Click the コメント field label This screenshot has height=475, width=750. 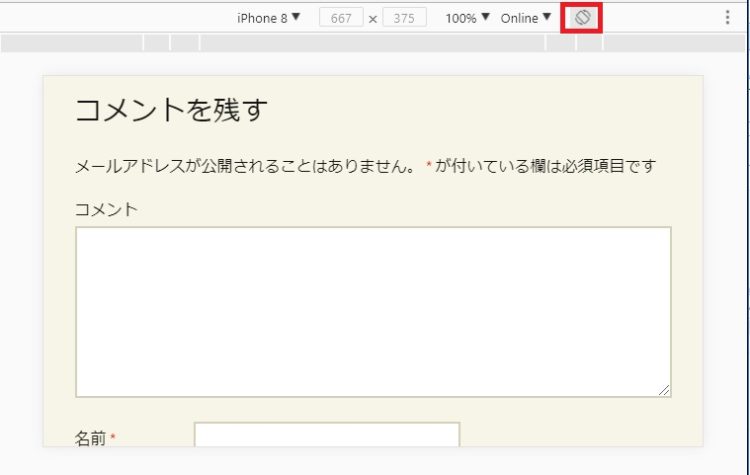(x=106, y=209)
